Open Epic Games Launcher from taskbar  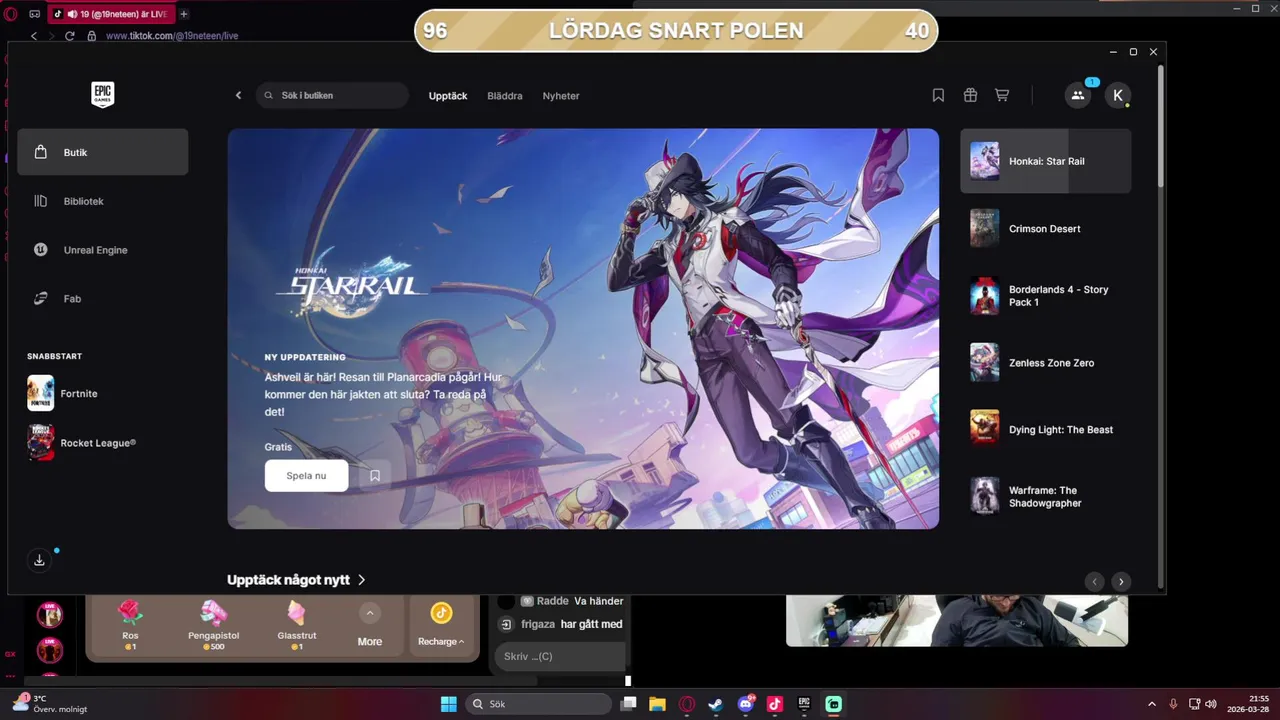pos(804,704)
